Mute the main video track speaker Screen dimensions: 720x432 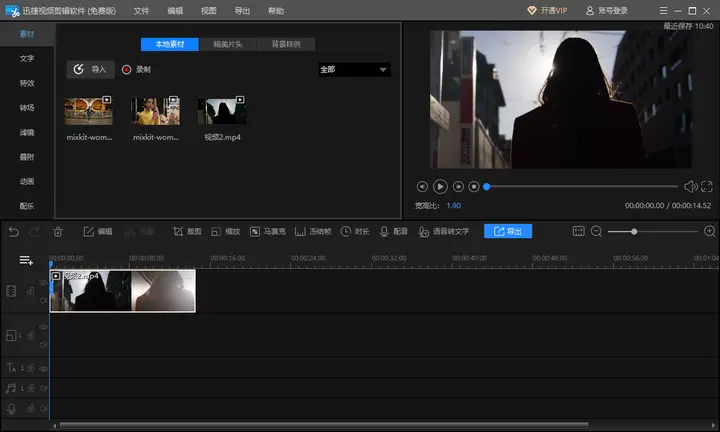[x=44, y=301]
